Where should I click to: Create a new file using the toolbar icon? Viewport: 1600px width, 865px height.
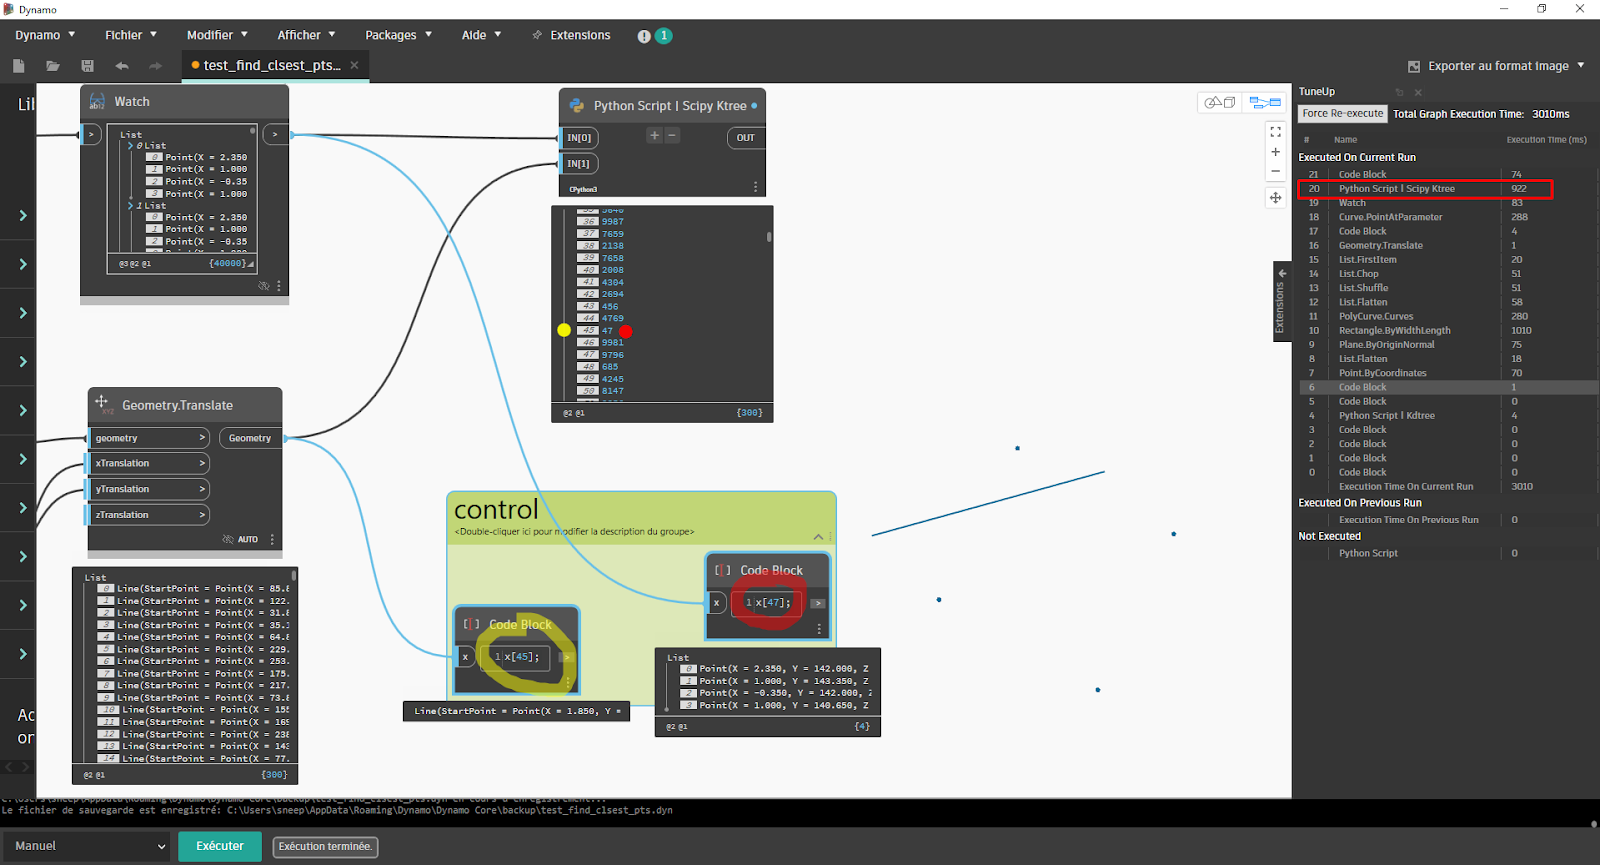[18, 66]
